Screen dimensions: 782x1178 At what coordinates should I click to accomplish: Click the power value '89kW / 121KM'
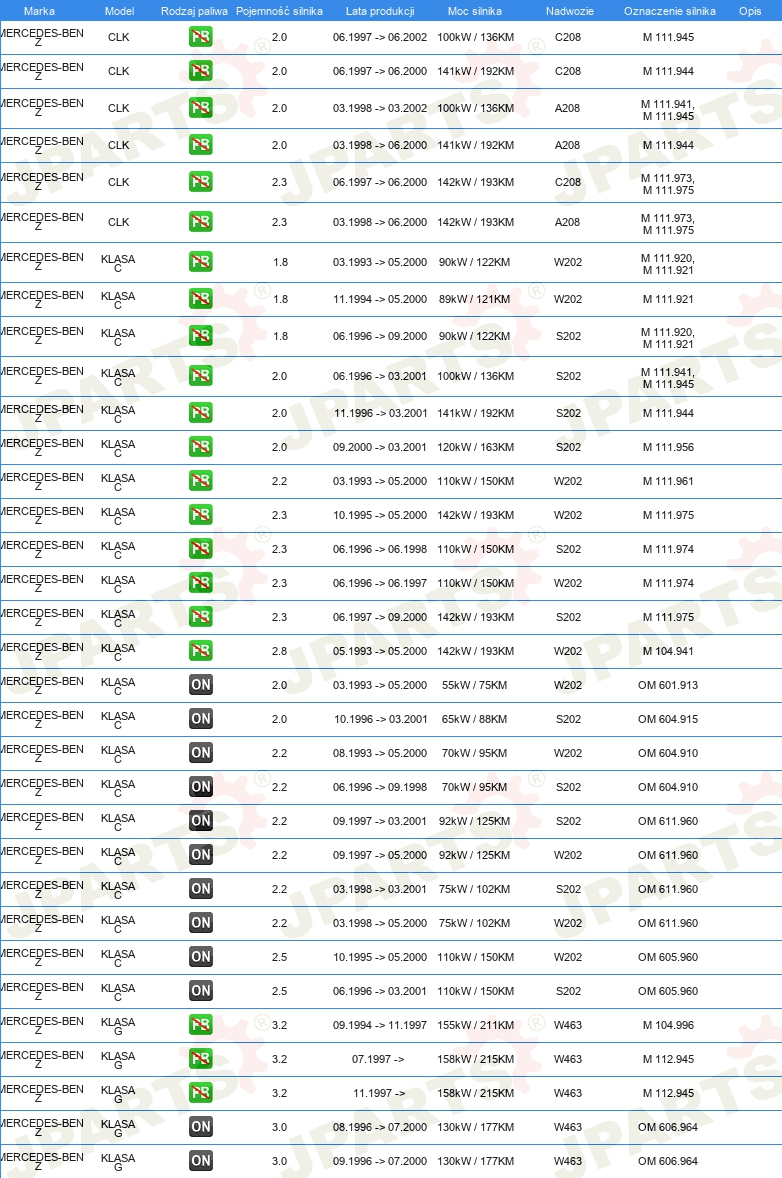tap(475, 299)
